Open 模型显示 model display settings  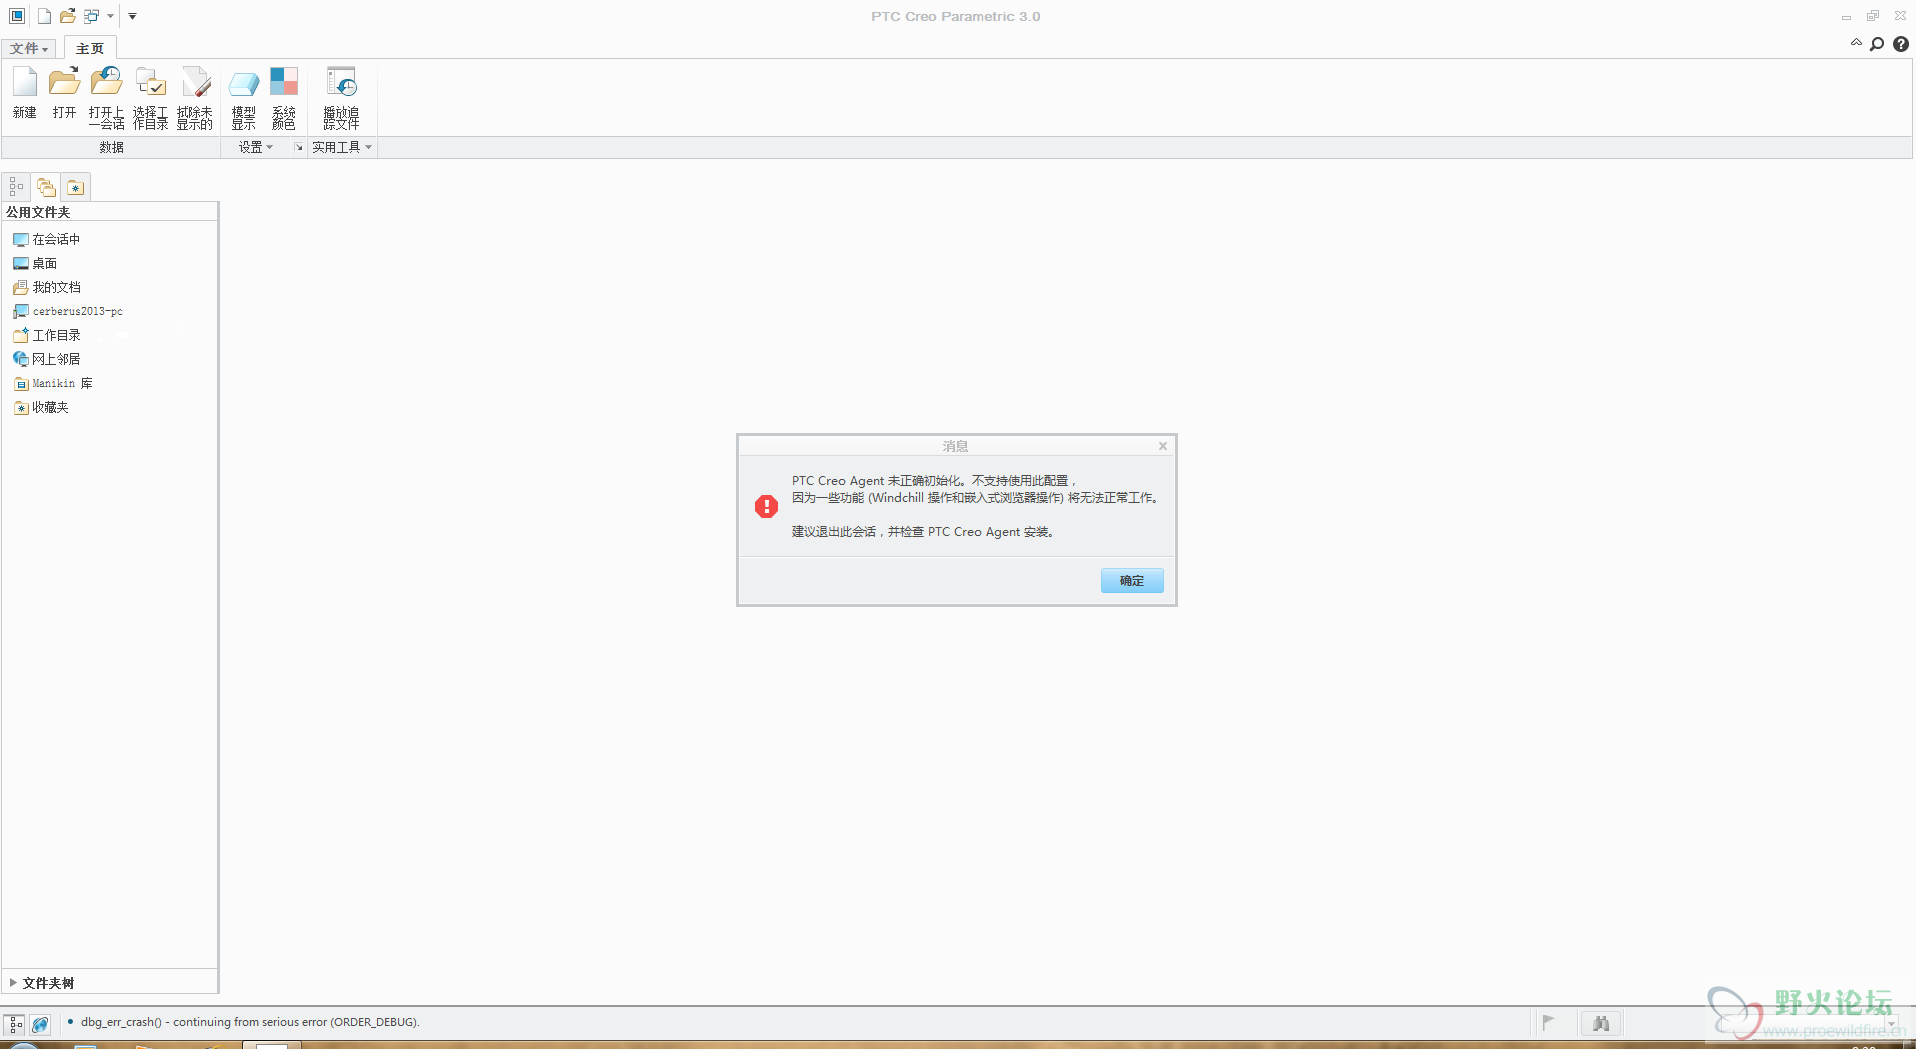244,97
